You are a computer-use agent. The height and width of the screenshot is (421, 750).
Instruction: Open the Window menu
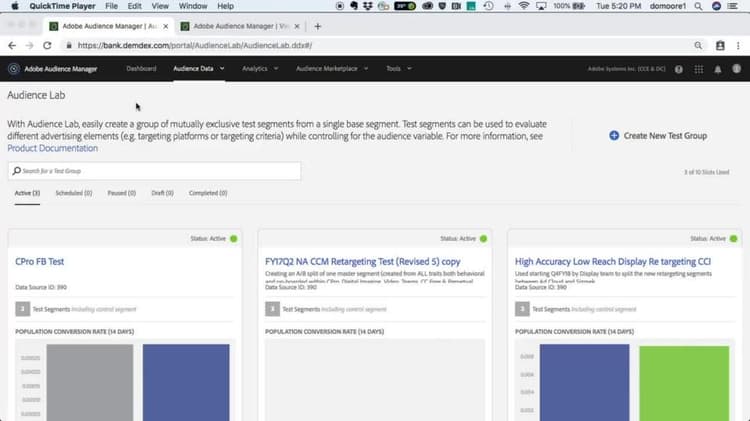point(193,6)
